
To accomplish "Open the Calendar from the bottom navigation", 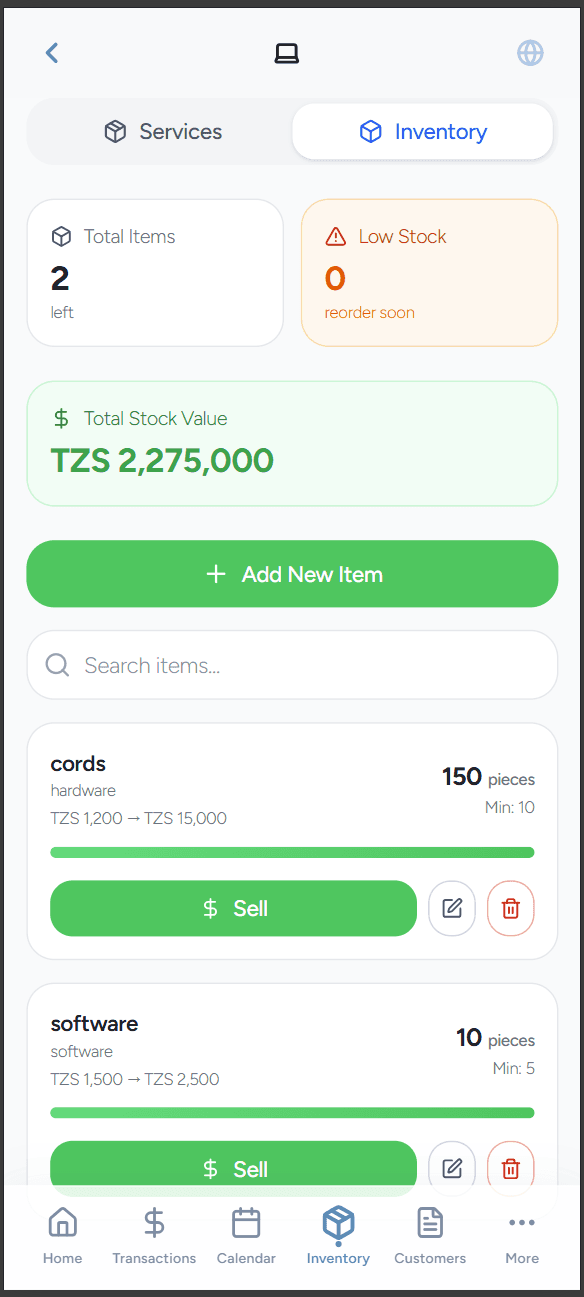I will point(246,1235).
